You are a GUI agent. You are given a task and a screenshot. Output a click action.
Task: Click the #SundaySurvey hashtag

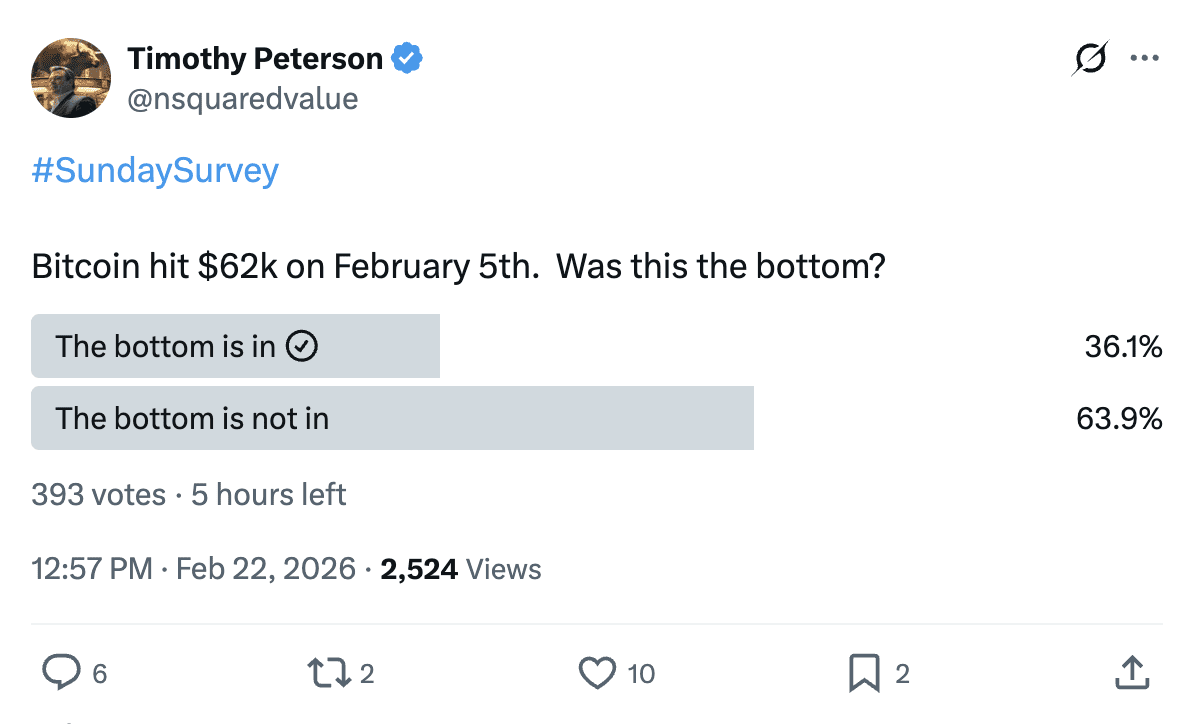(x=155, y=171)
